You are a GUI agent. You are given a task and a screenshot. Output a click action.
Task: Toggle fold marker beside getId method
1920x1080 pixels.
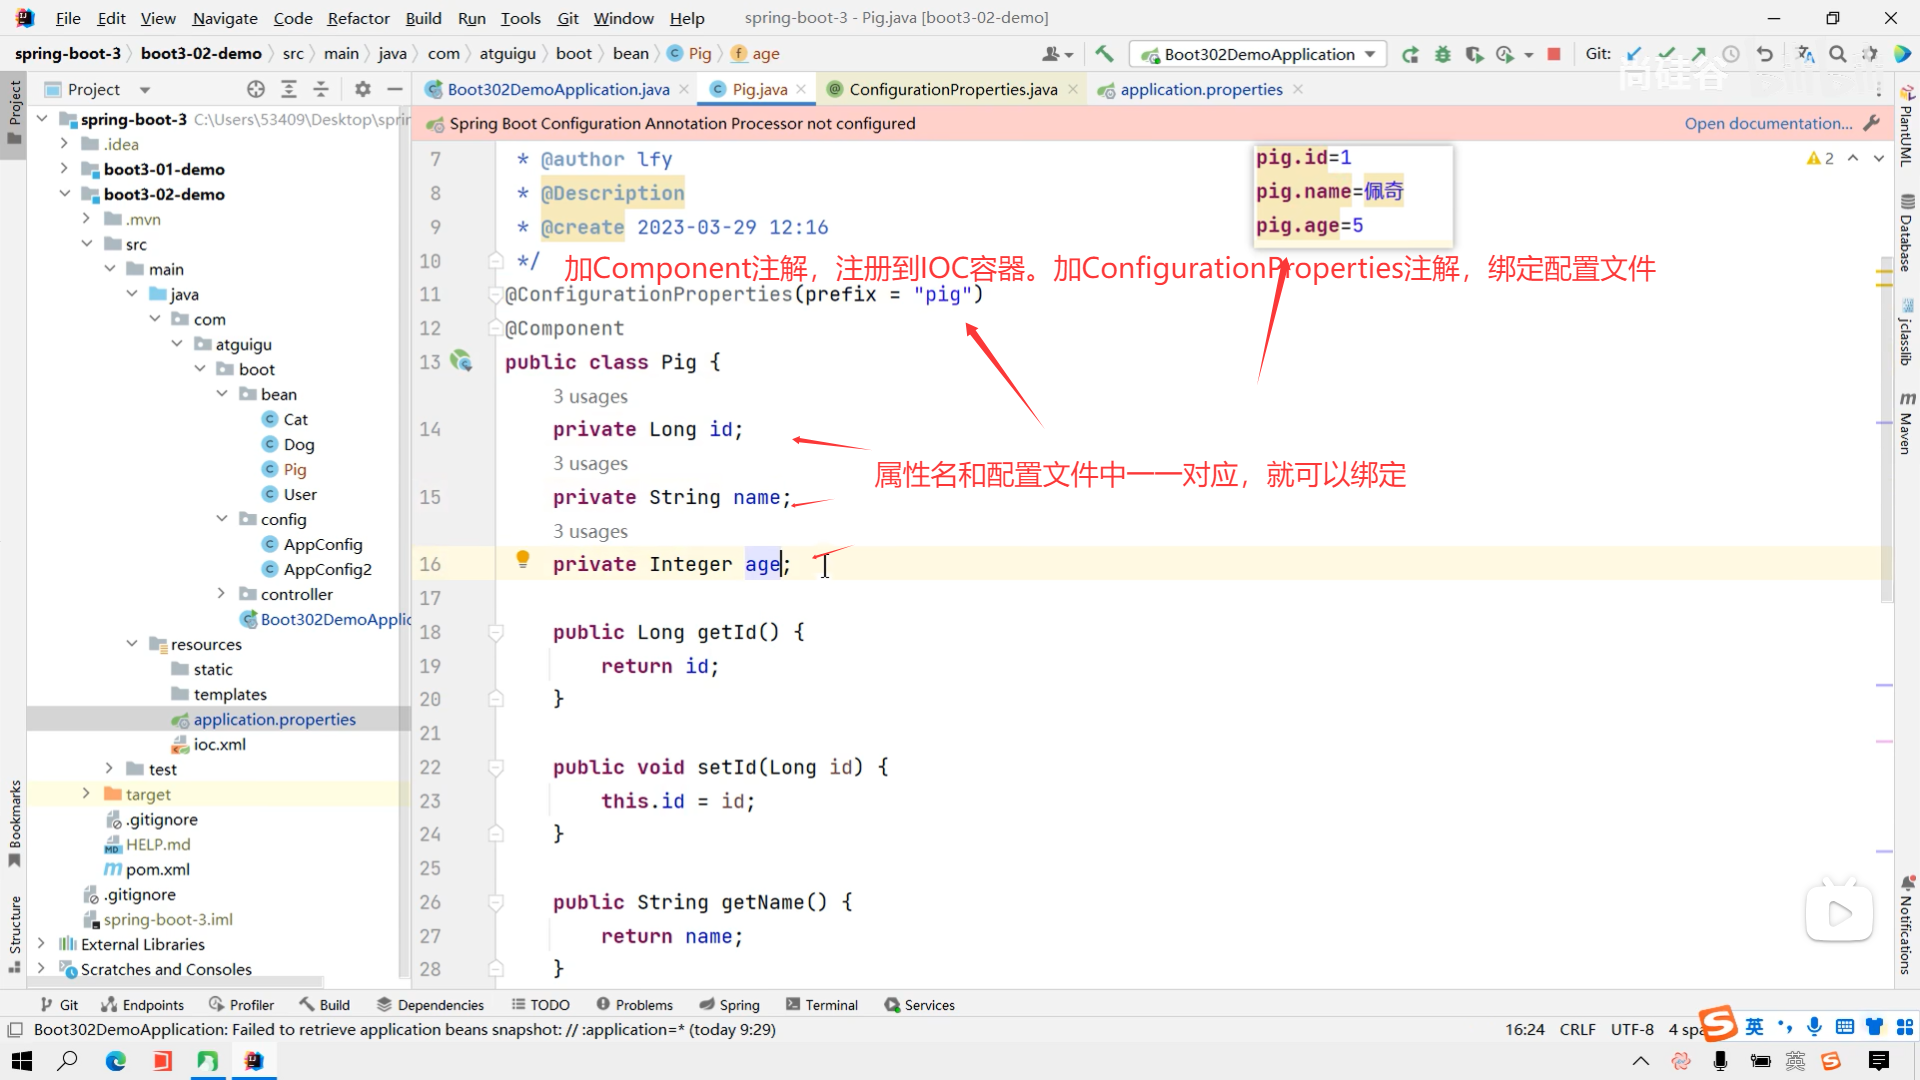(x=495, y=632)
